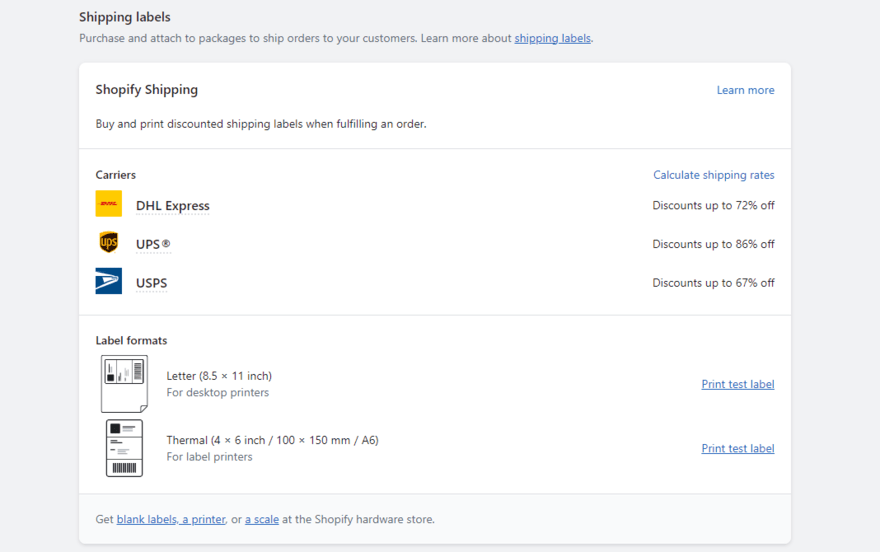
Task: Click 'For label printers' description
Action: tap(209, 457)
